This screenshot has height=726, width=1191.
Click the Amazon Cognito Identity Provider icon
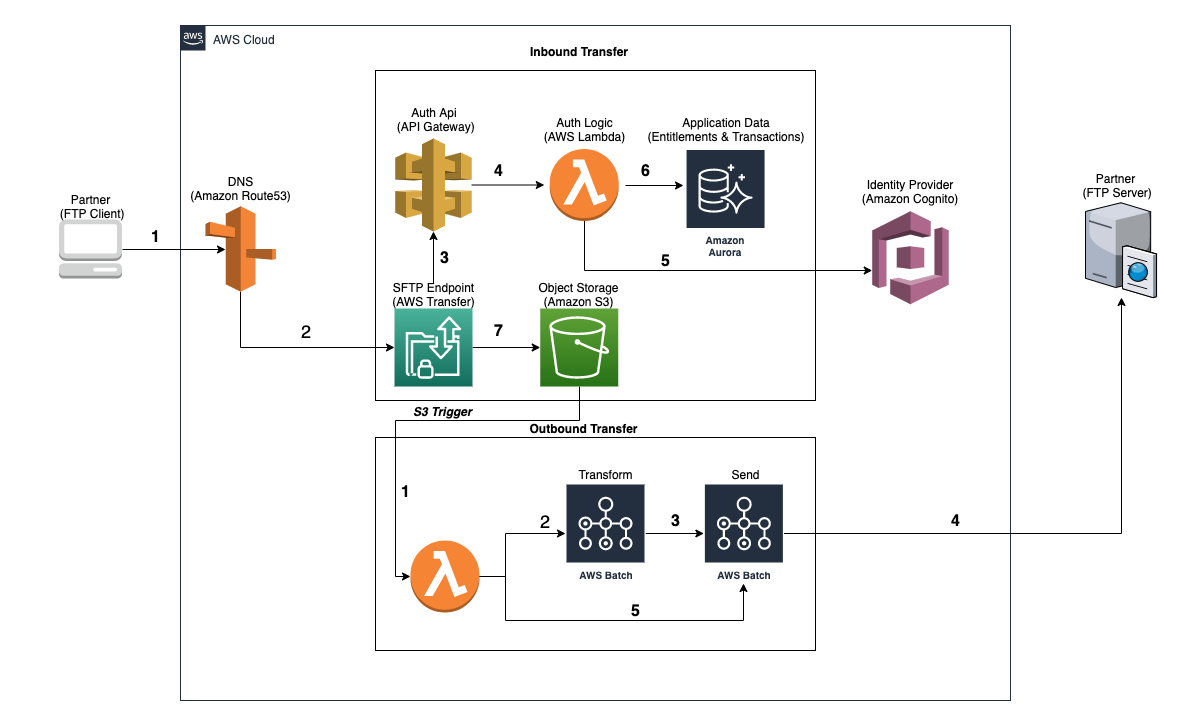click(908, 258)
